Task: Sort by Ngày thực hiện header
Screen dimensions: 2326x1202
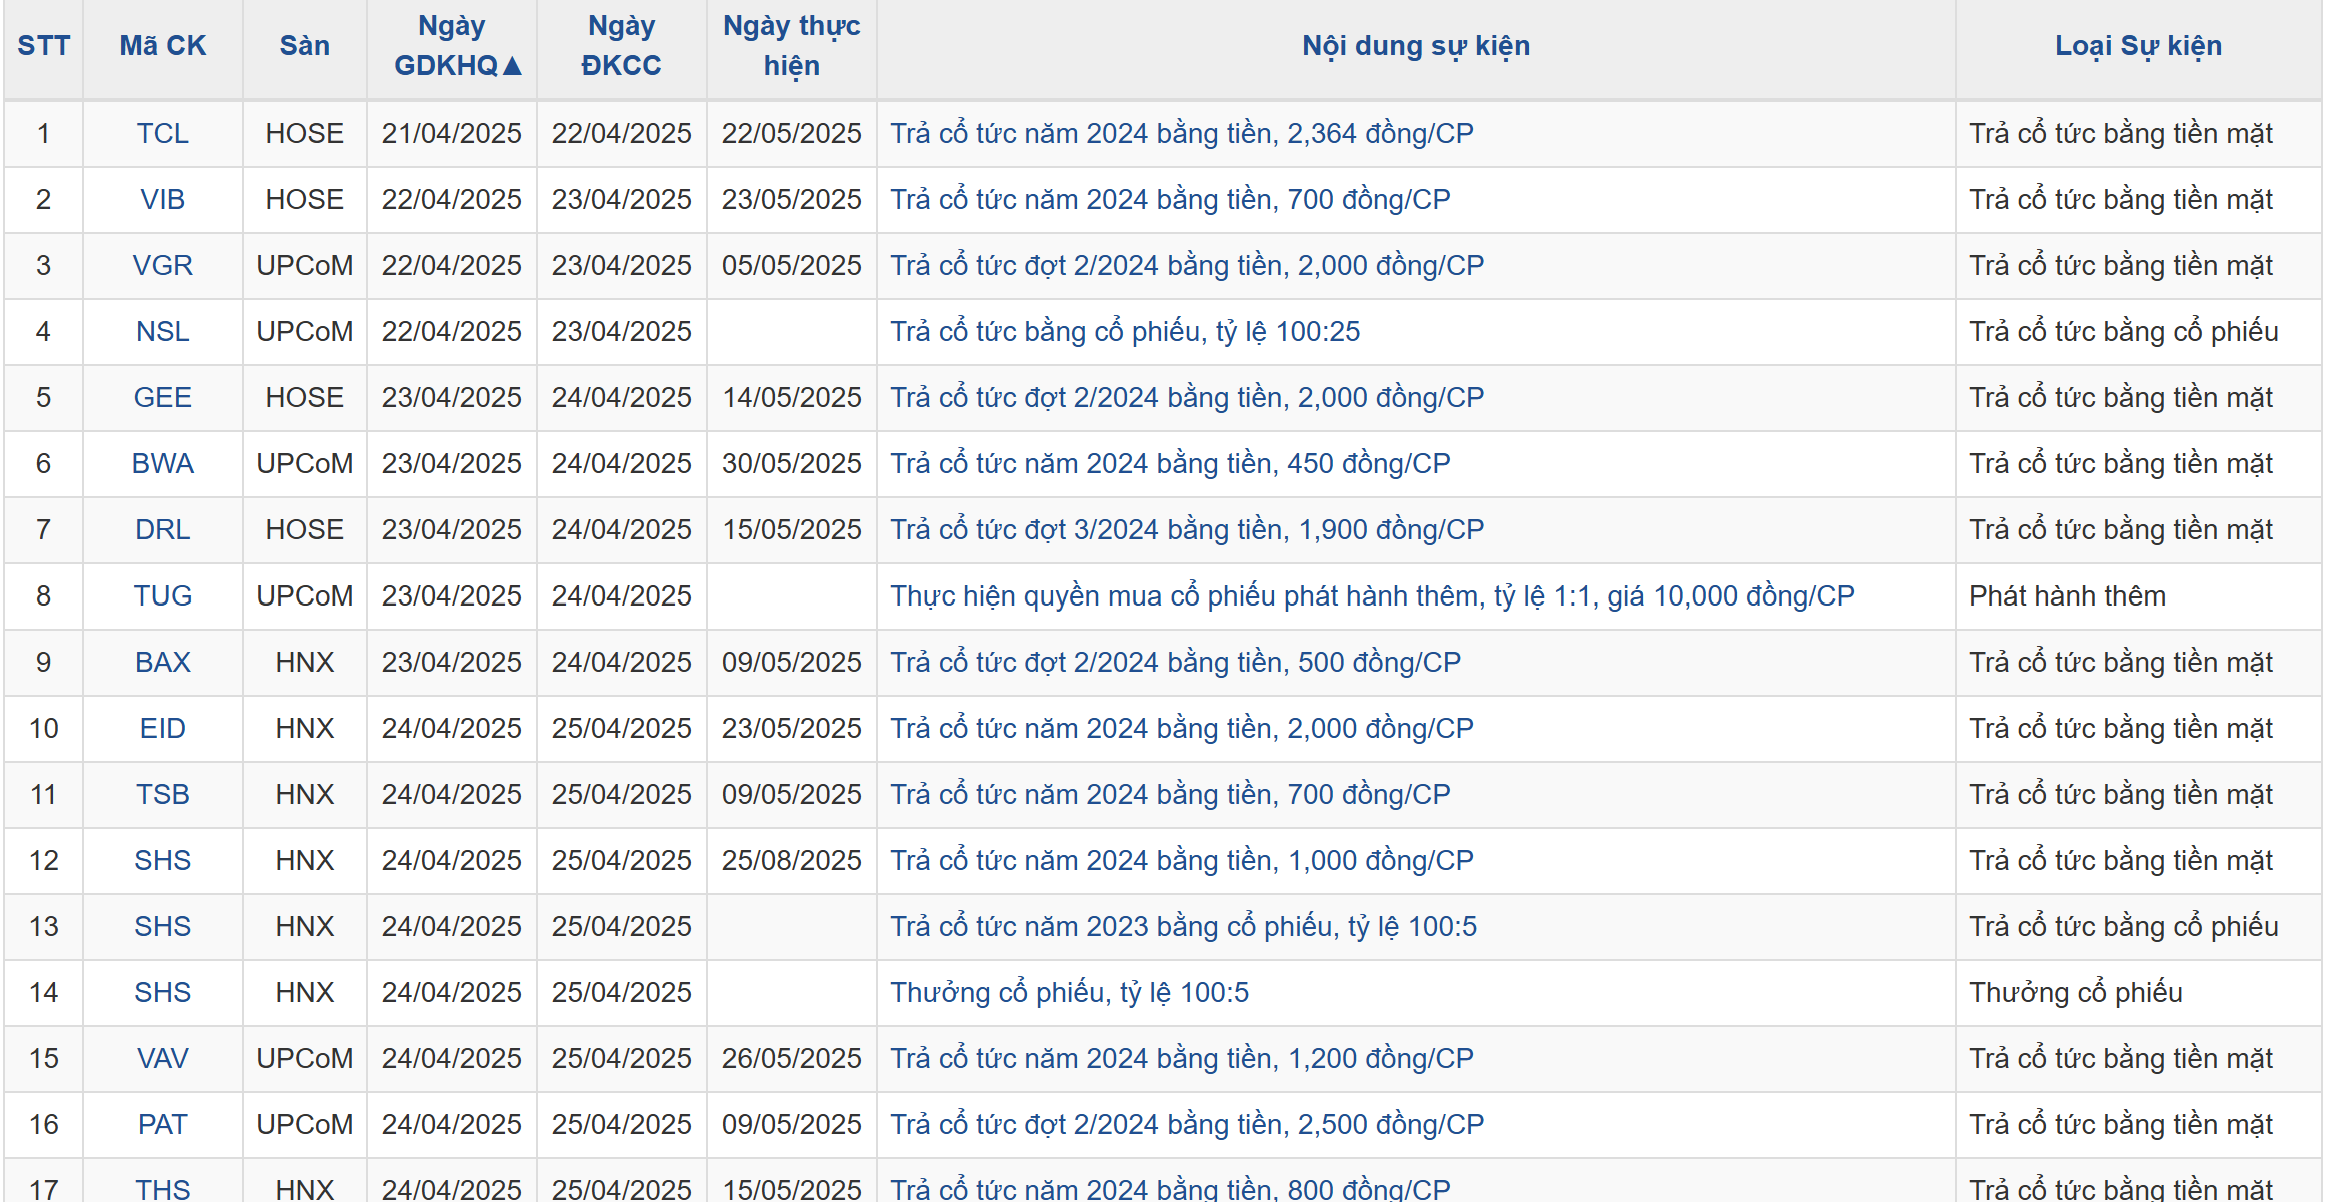Action: pyautogui.click(x=791, y=46)
